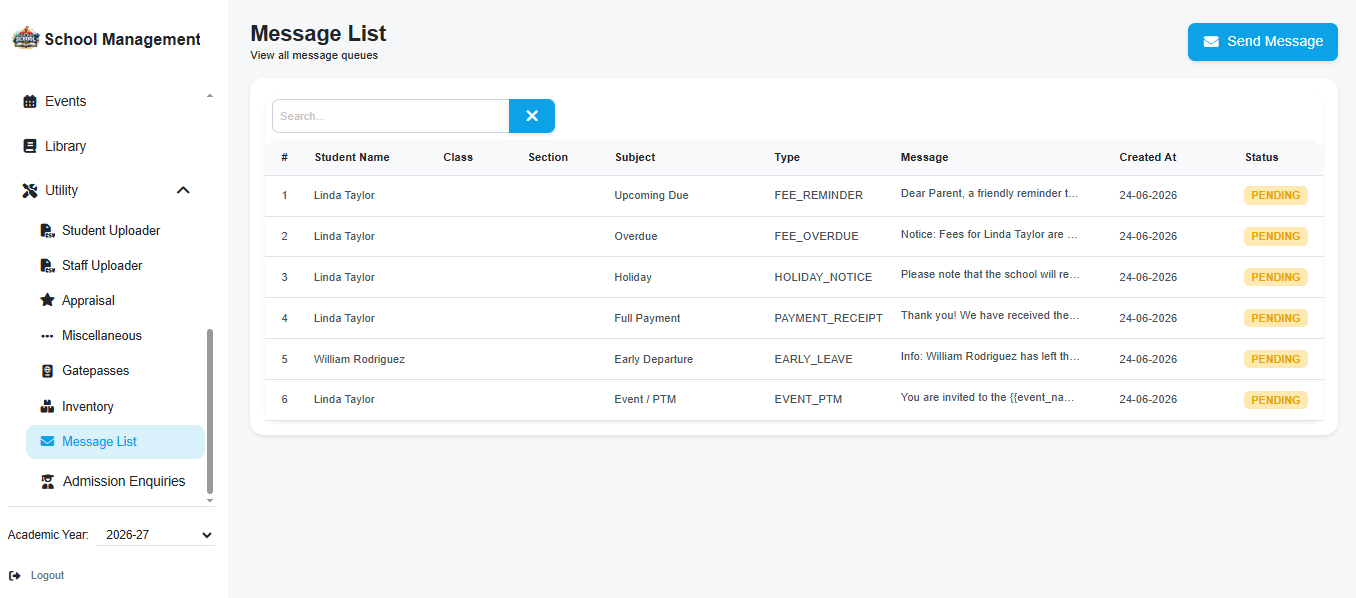Image resolution: width=1356 pixels, height=598 pixels.
Task: Click the sidebar scroll-down arrow
Action: coord(210,500)
